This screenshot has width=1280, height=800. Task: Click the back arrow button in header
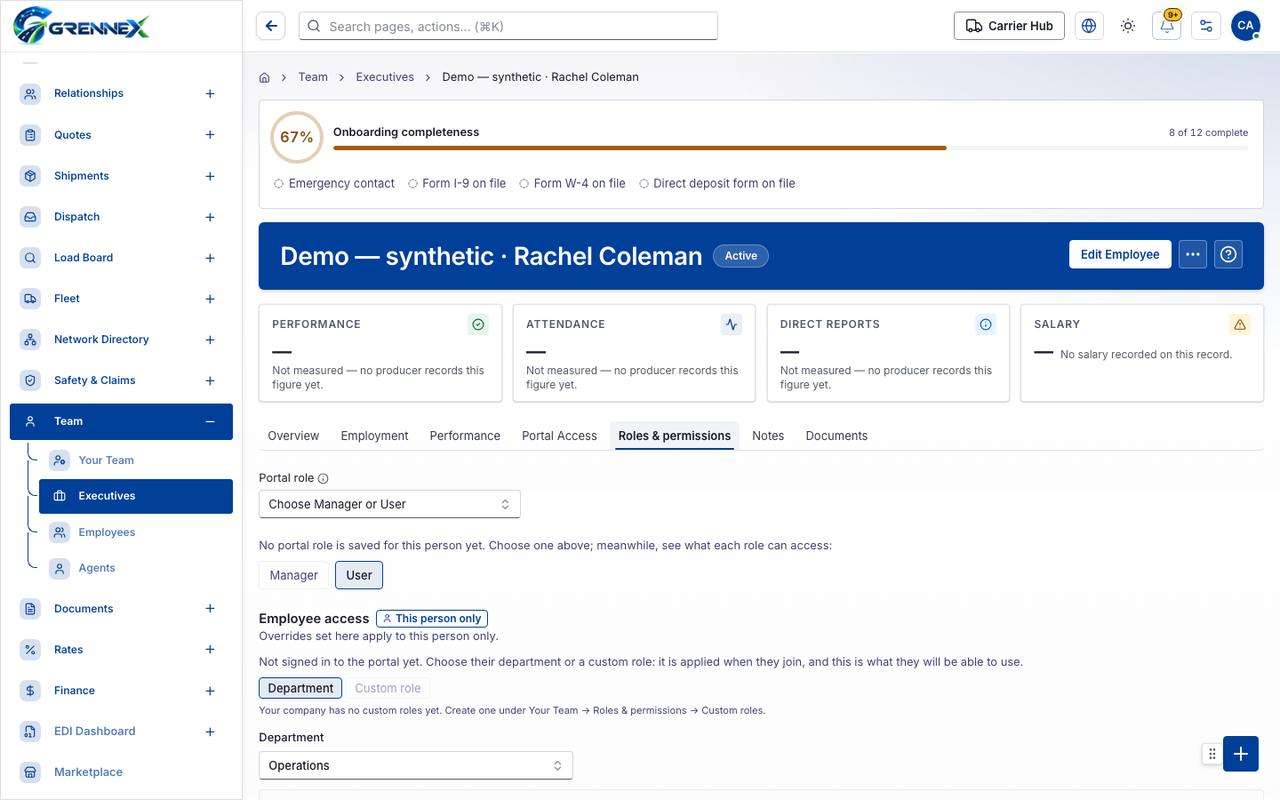(x=271, y=26)
